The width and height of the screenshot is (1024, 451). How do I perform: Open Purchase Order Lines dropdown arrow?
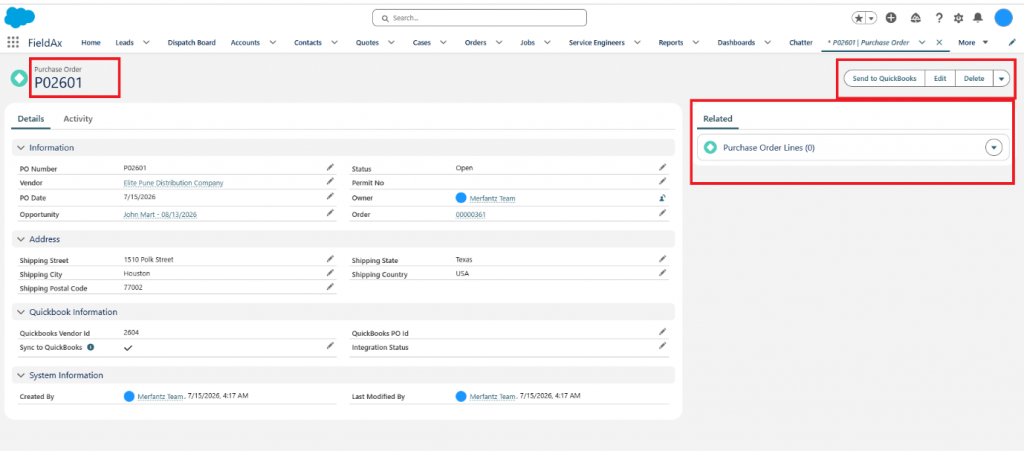[993, 148]
